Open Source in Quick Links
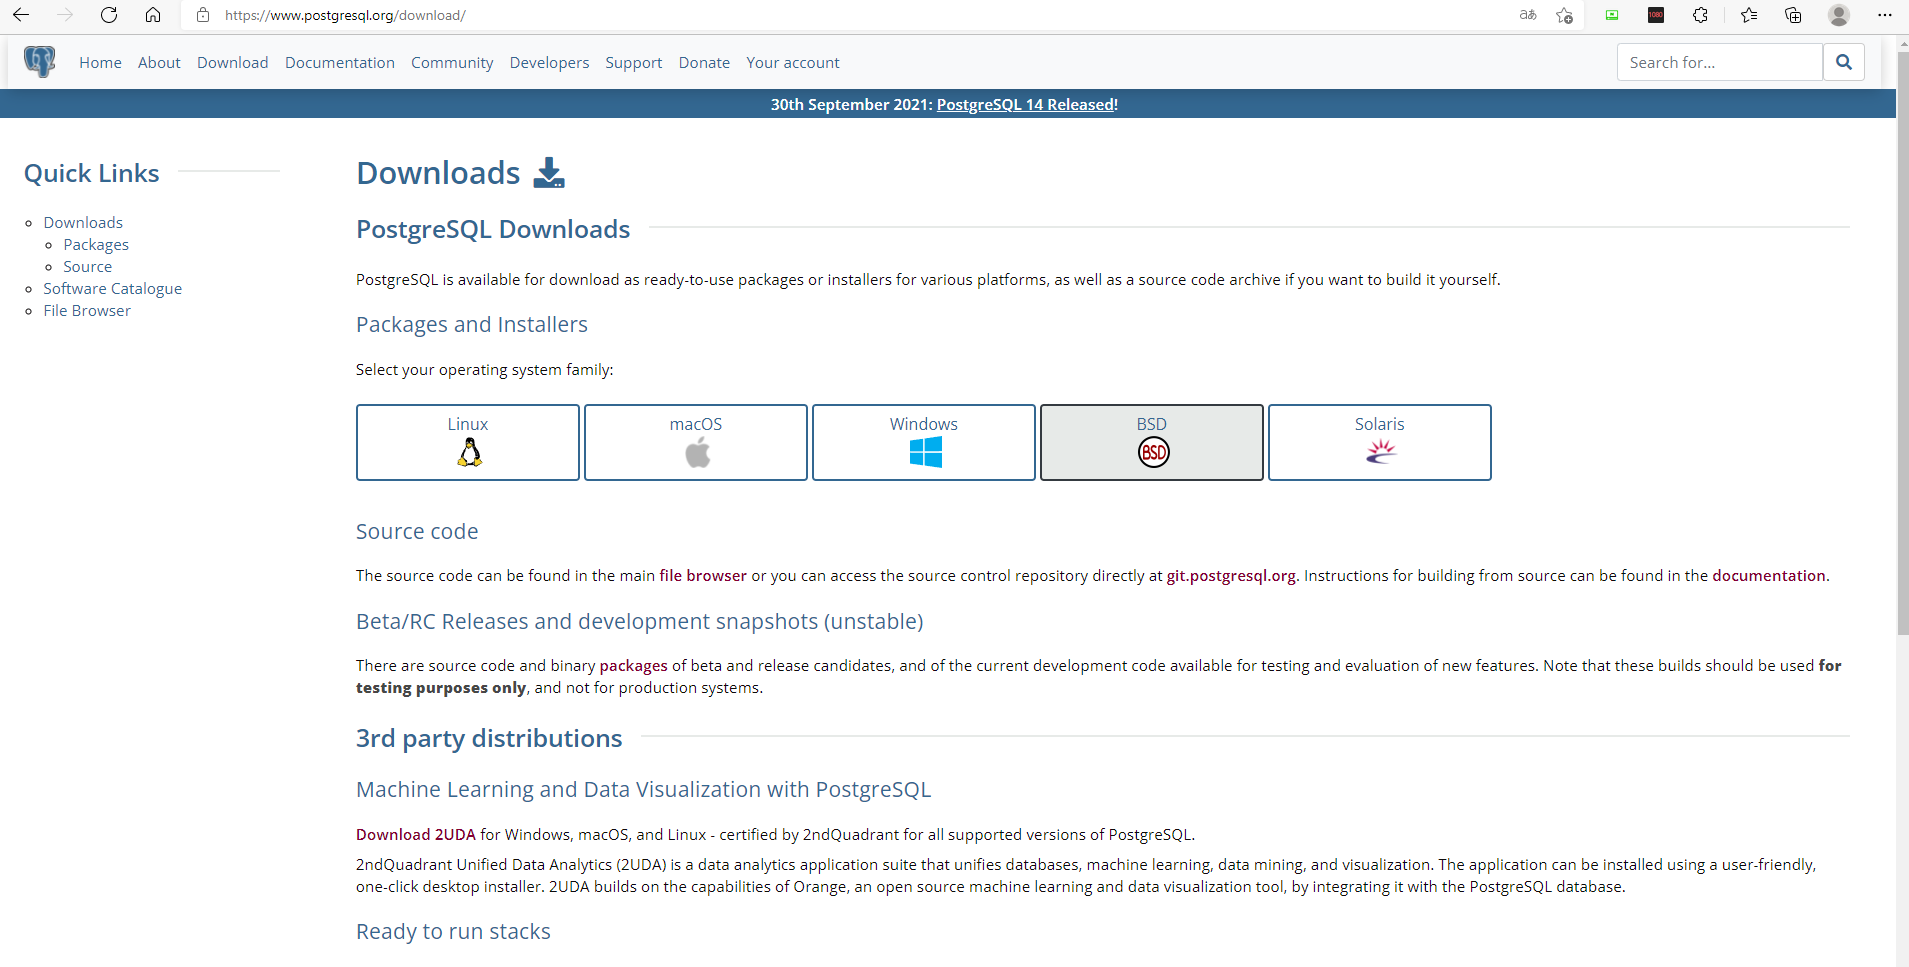Image resolution: width=1909 pixels, height=967 pixels. [x=88, y=266]
